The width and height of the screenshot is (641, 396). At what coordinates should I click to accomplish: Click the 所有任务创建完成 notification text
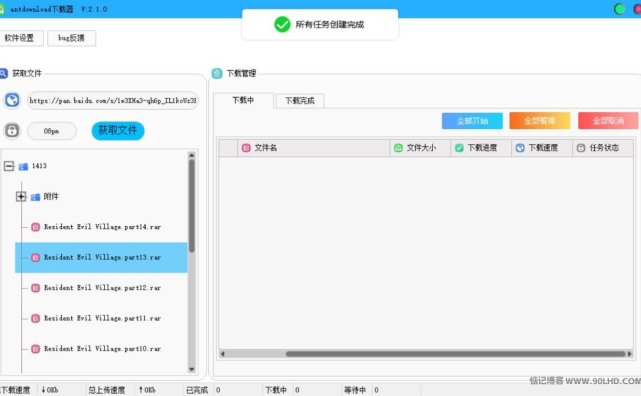coord(329,25)
